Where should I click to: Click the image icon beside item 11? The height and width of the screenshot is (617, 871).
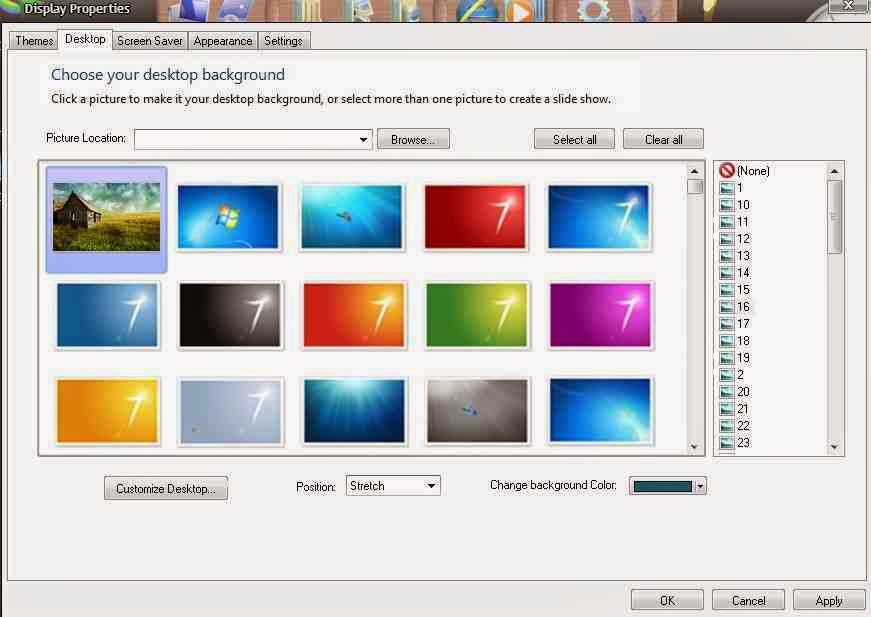(x=727, y=222)
